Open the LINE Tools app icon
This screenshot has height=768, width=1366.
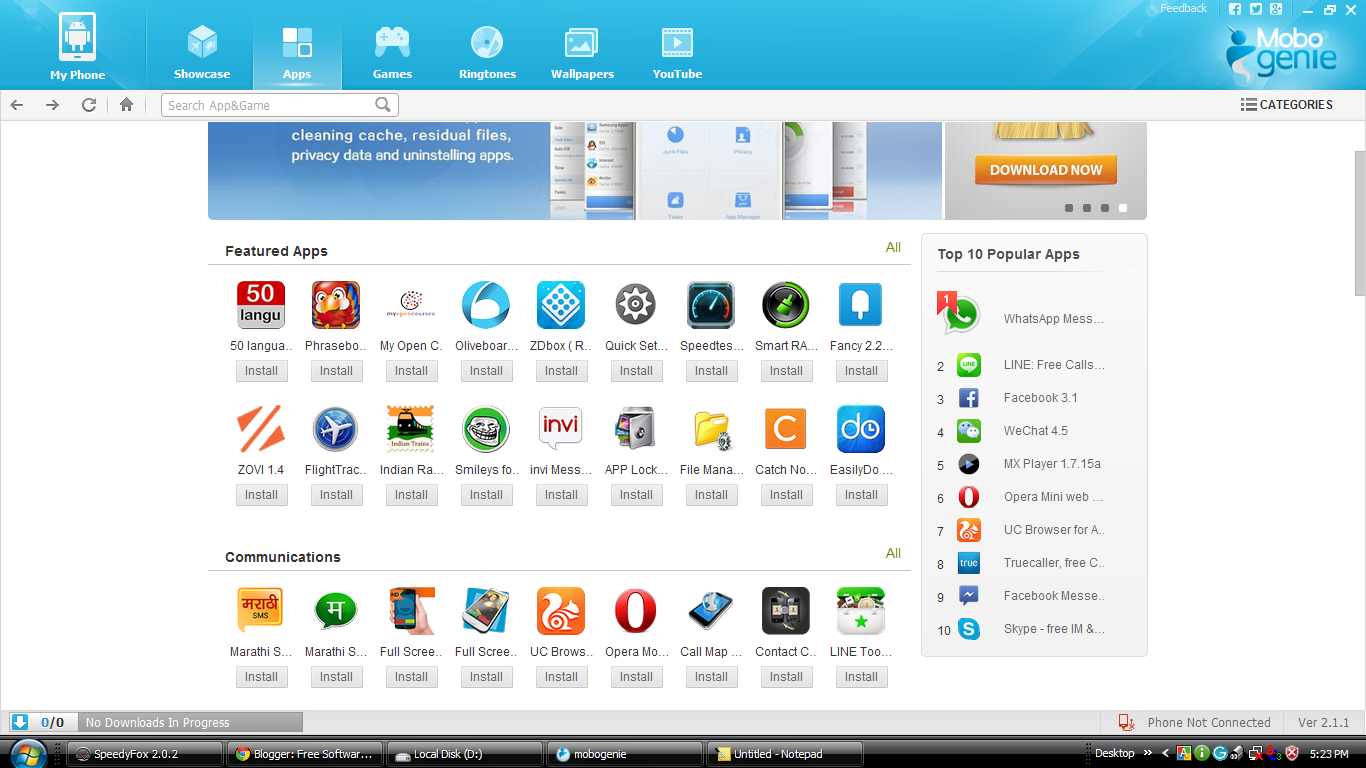861,611
